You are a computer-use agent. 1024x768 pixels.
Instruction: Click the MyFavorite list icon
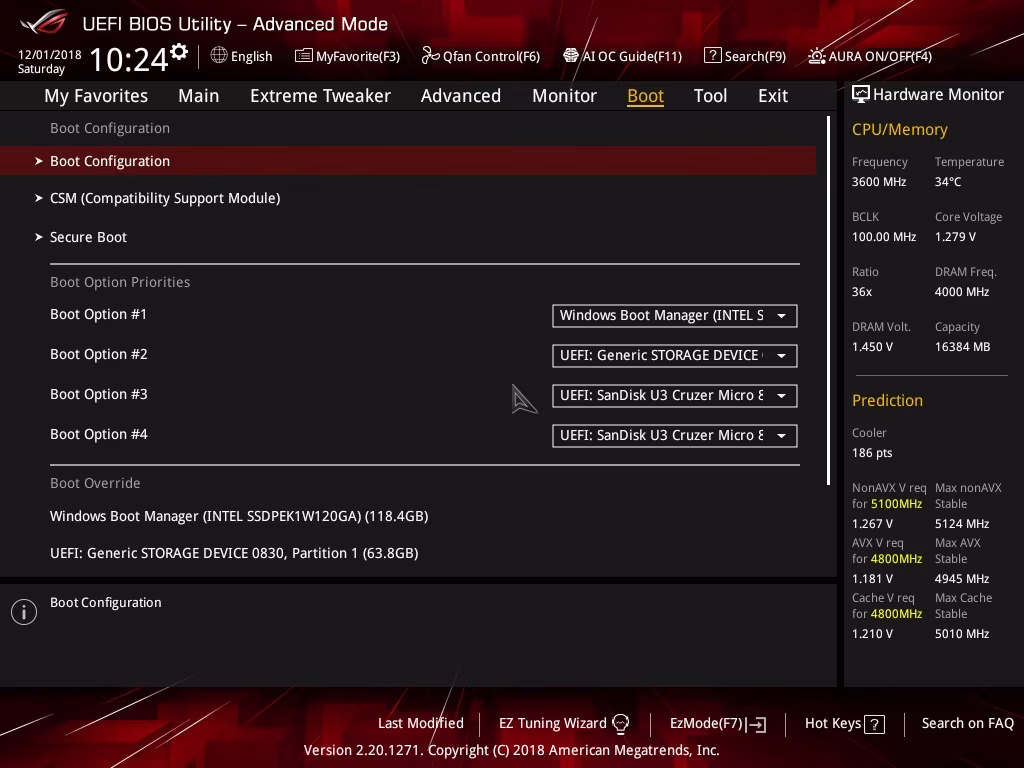[x=304, y=56]
